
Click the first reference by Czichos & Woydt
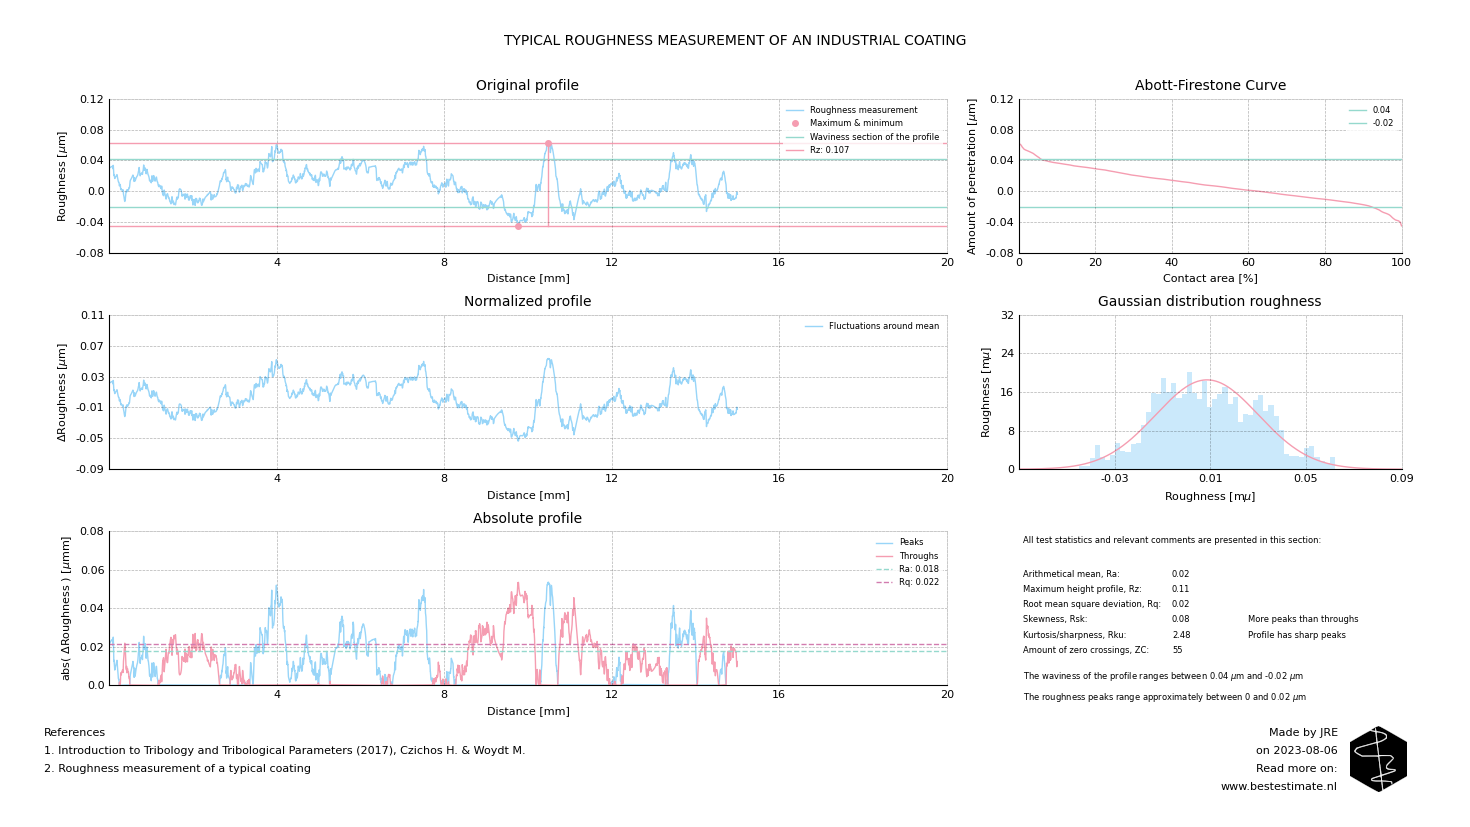[284, 751]
